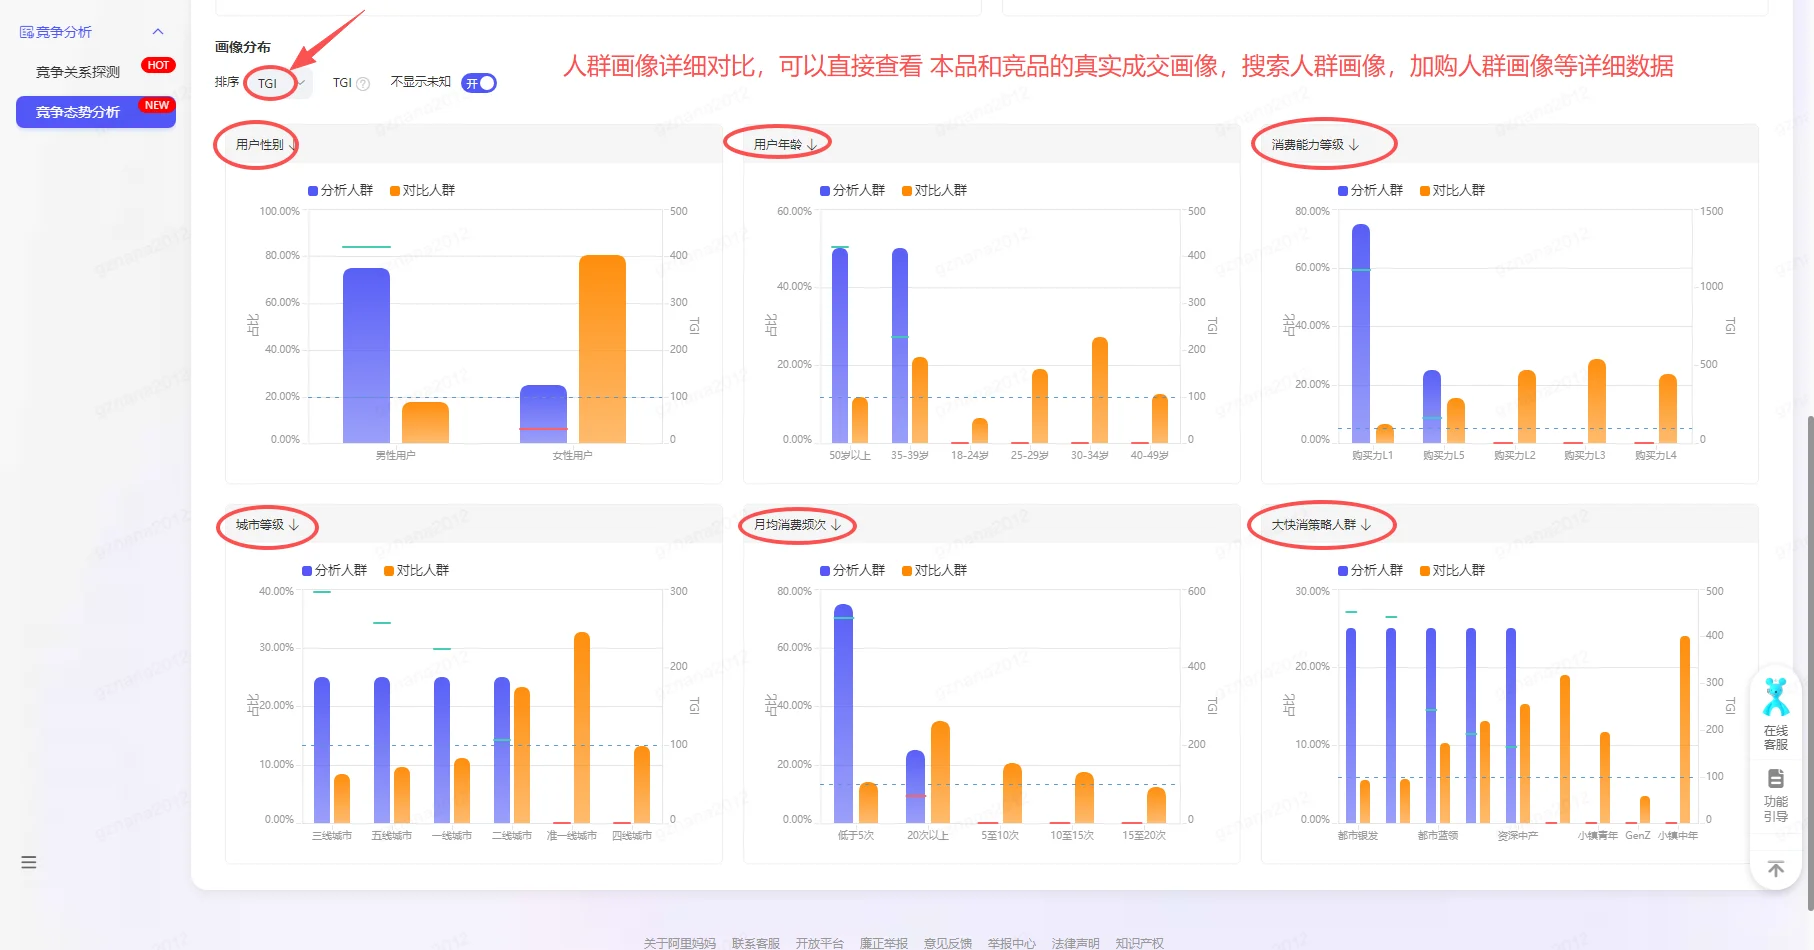
Task: Select 竞争关系探测 in the sidebar
Action: (x=76, y=70)
